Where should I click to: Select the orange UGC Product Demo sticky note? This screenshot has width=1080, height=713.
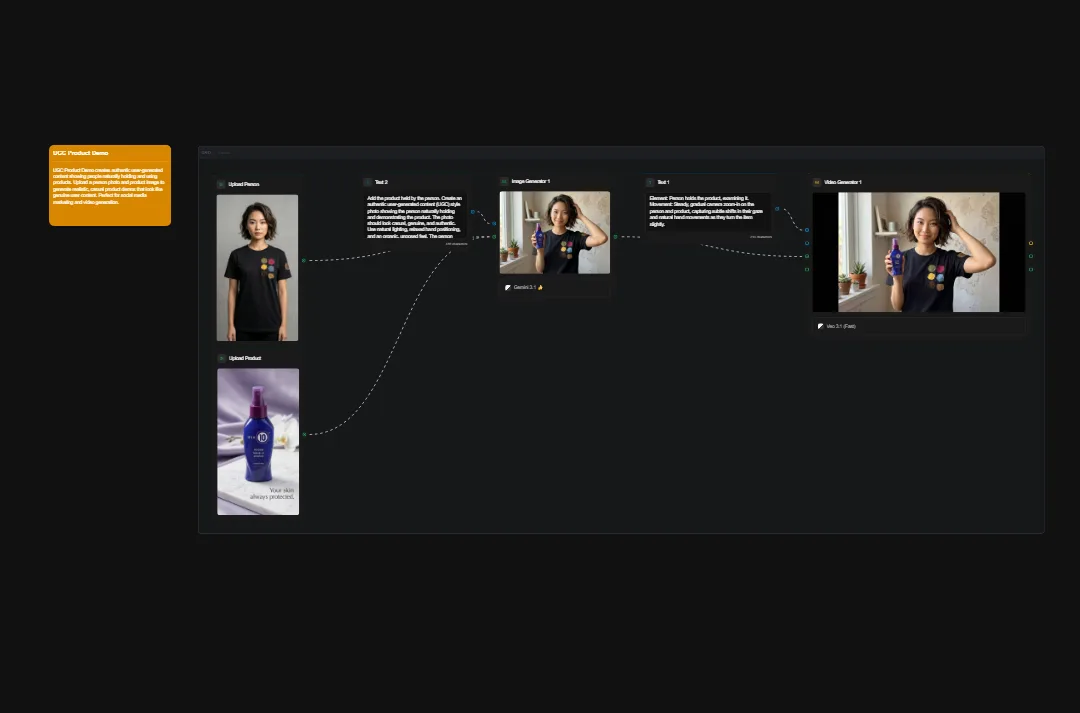[110, 185]
